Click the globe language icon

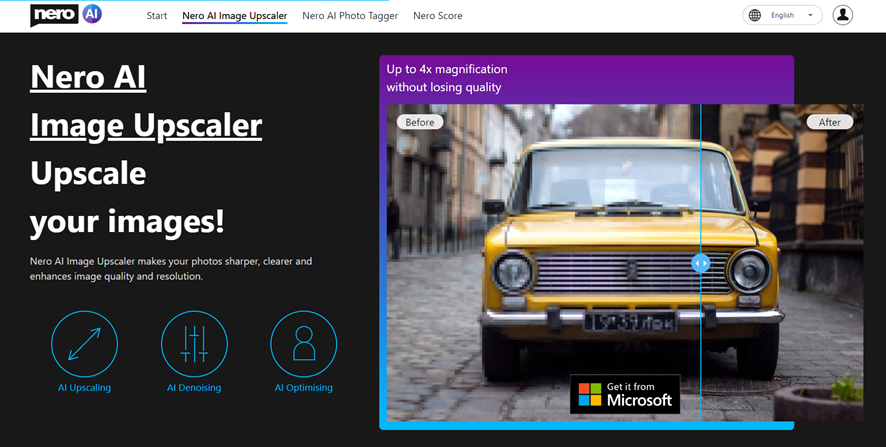coord(755,15)
